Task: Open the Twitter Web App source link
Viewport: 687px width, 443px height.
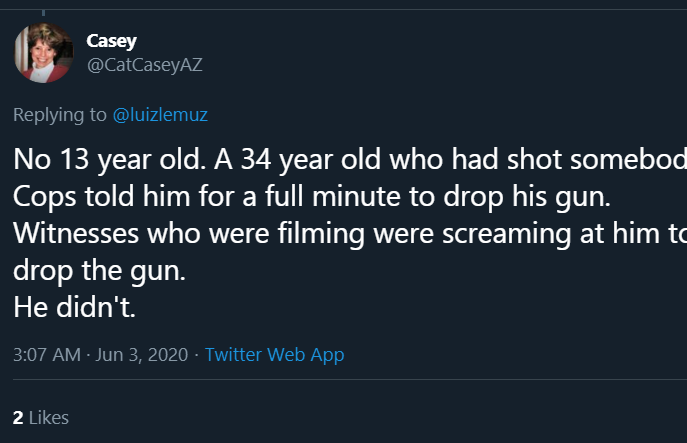Action: tap(274, 354)
